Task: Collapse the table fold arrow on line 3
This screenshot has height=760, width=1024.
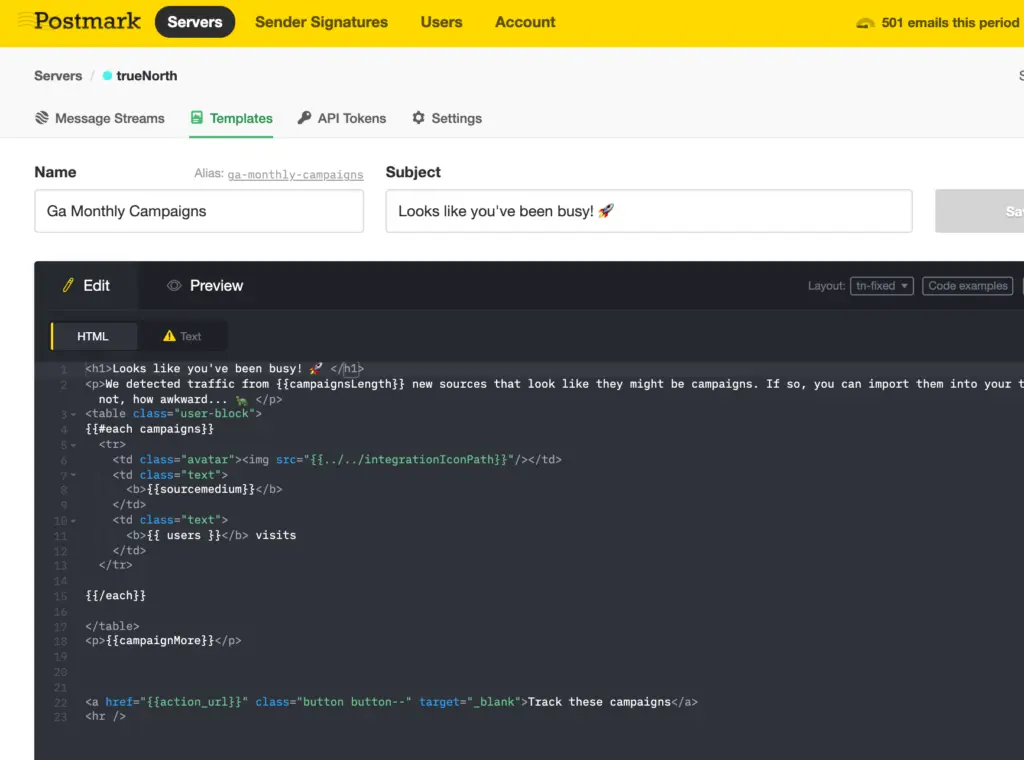Action: pos(73,415)
